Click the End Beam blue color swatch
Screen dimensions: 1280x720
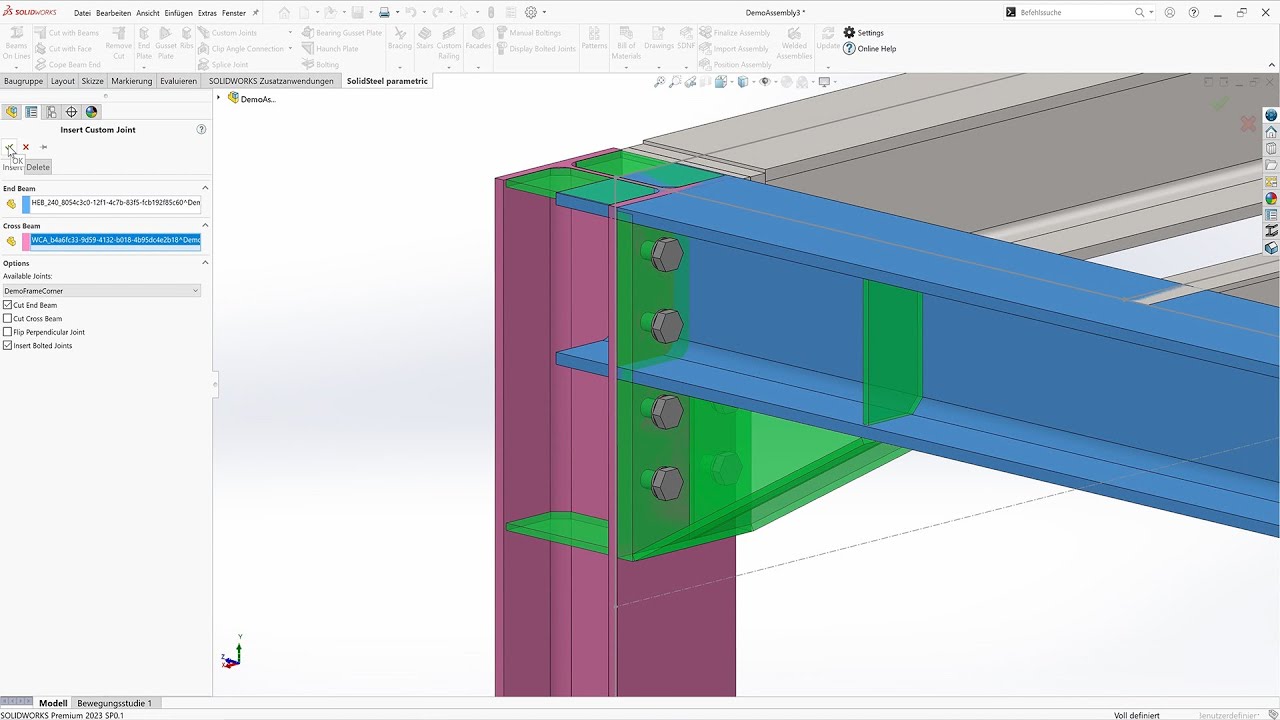point(26,203)
